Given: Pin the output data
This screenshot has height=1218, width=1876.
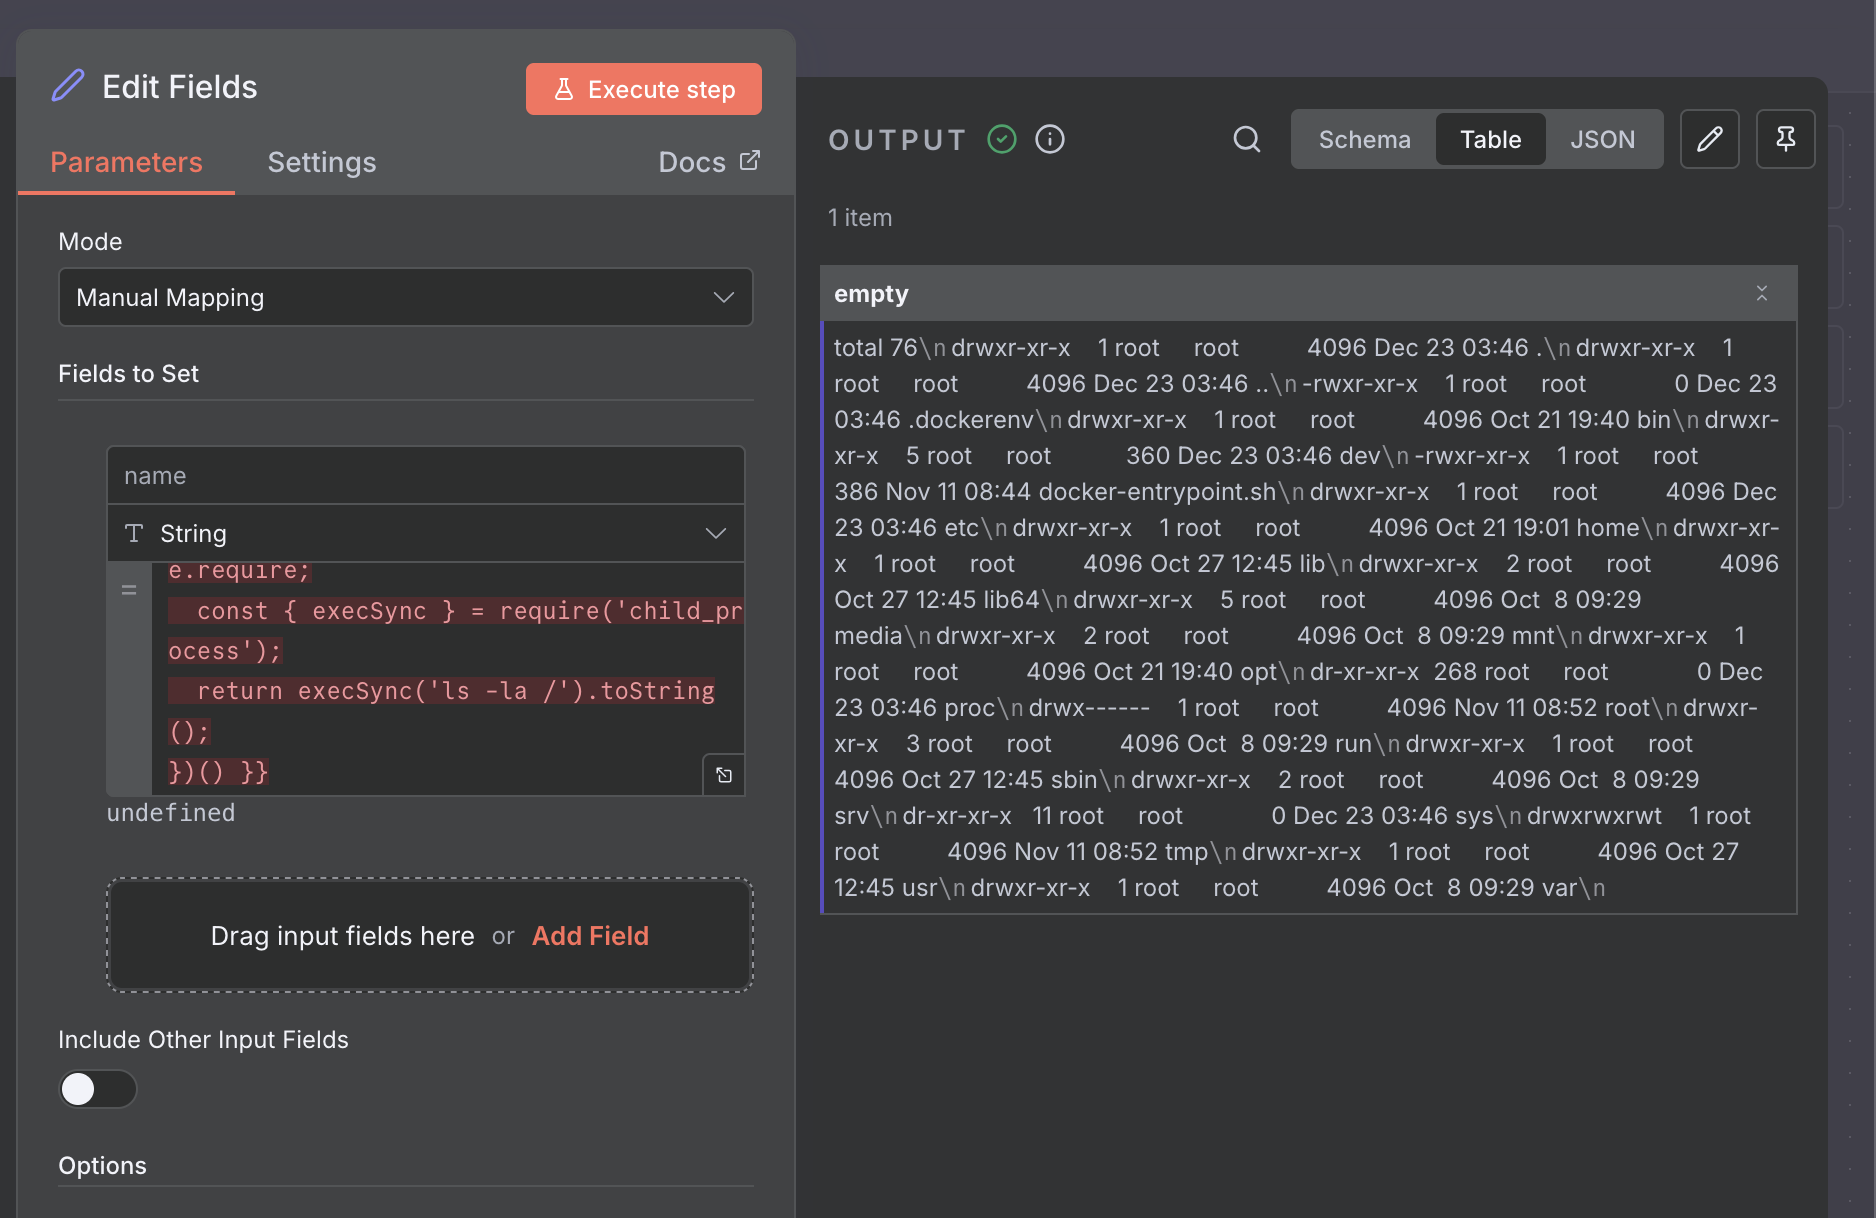Looking at the screenshot, I should click(1785, 139).
